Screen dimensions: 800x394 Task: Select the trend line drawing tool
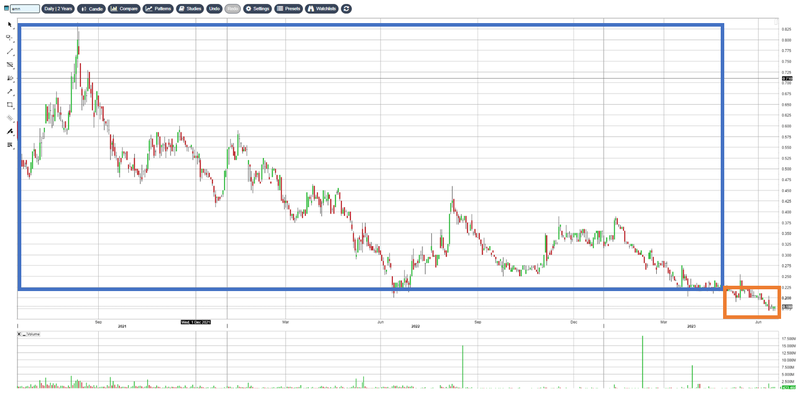click(x=10, y=51)
